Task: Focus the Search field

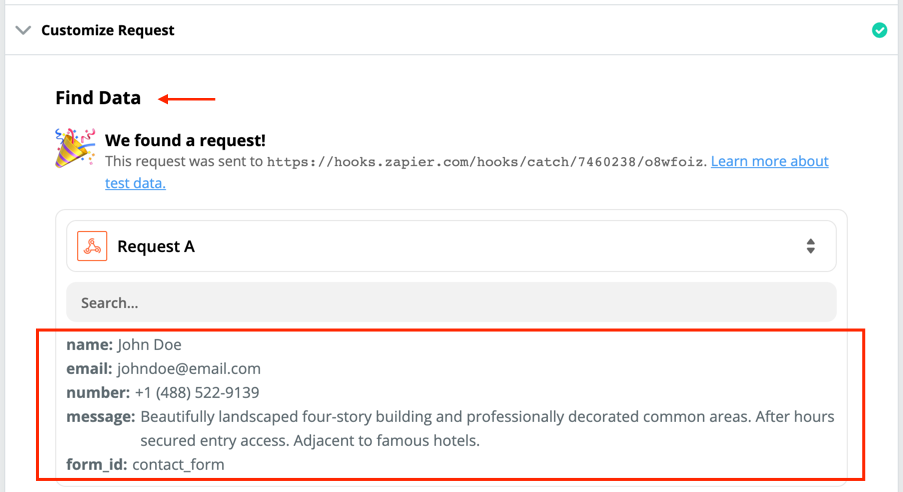Action: (x=452, y=302)
